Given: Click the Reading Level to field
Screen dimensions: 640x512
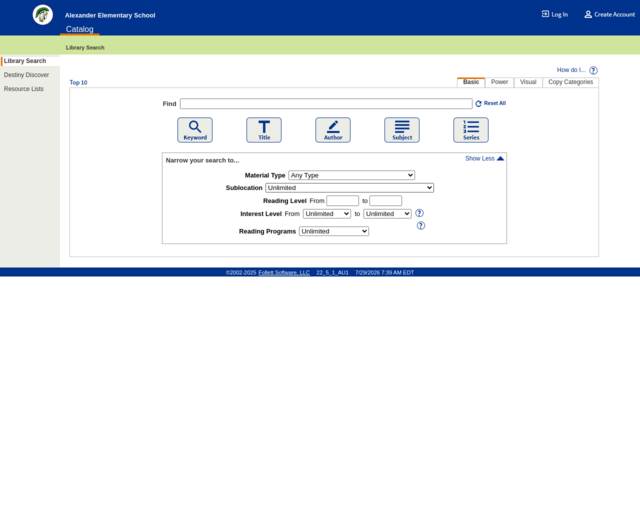Looking at the screenshot, I should [x=385, y=200].
